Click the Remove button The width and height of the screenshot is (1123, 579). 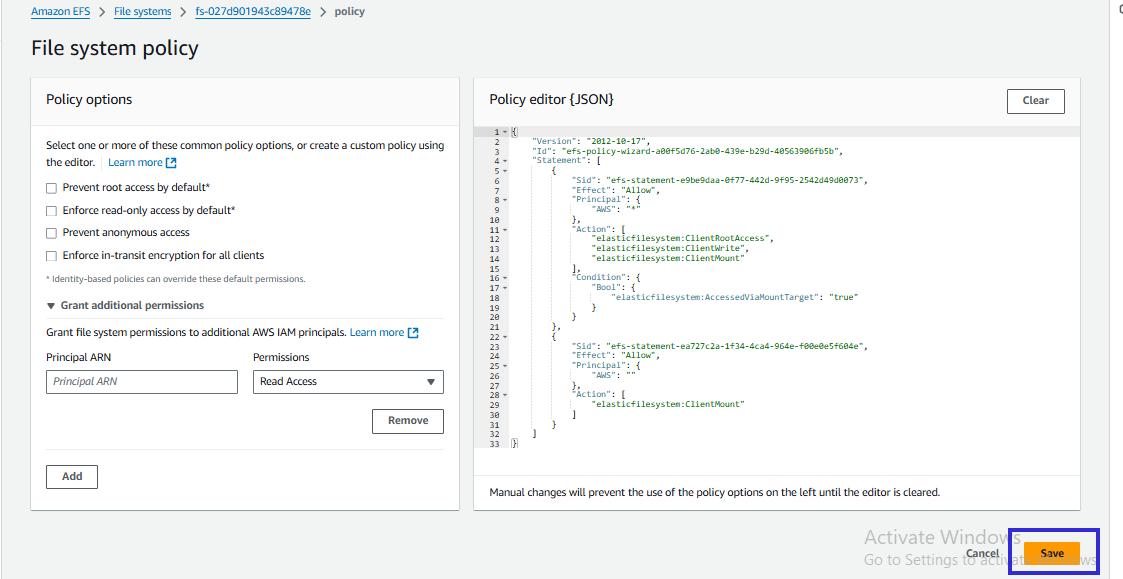pyautogui.click(x=408, y=421)
